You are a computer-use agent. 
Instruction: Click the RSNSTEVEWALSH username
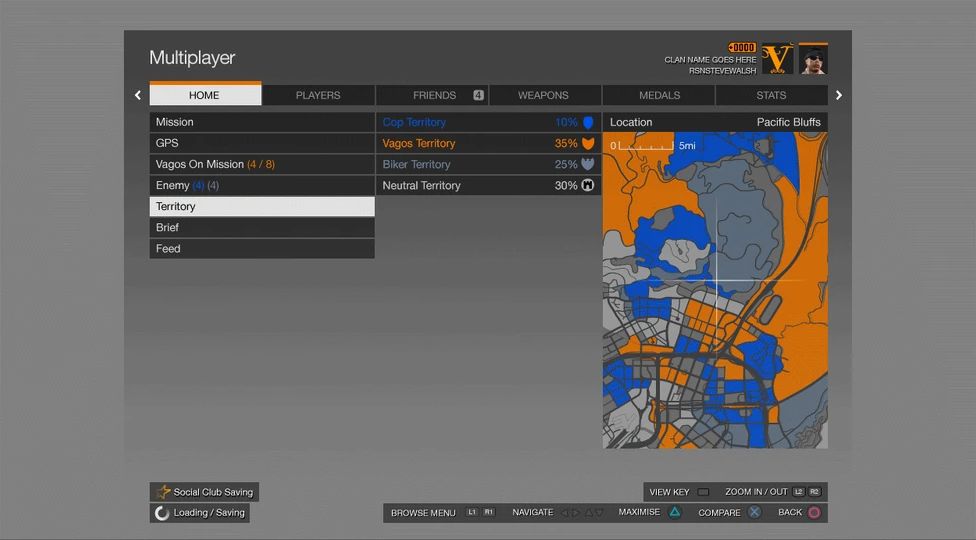(722, 71)
